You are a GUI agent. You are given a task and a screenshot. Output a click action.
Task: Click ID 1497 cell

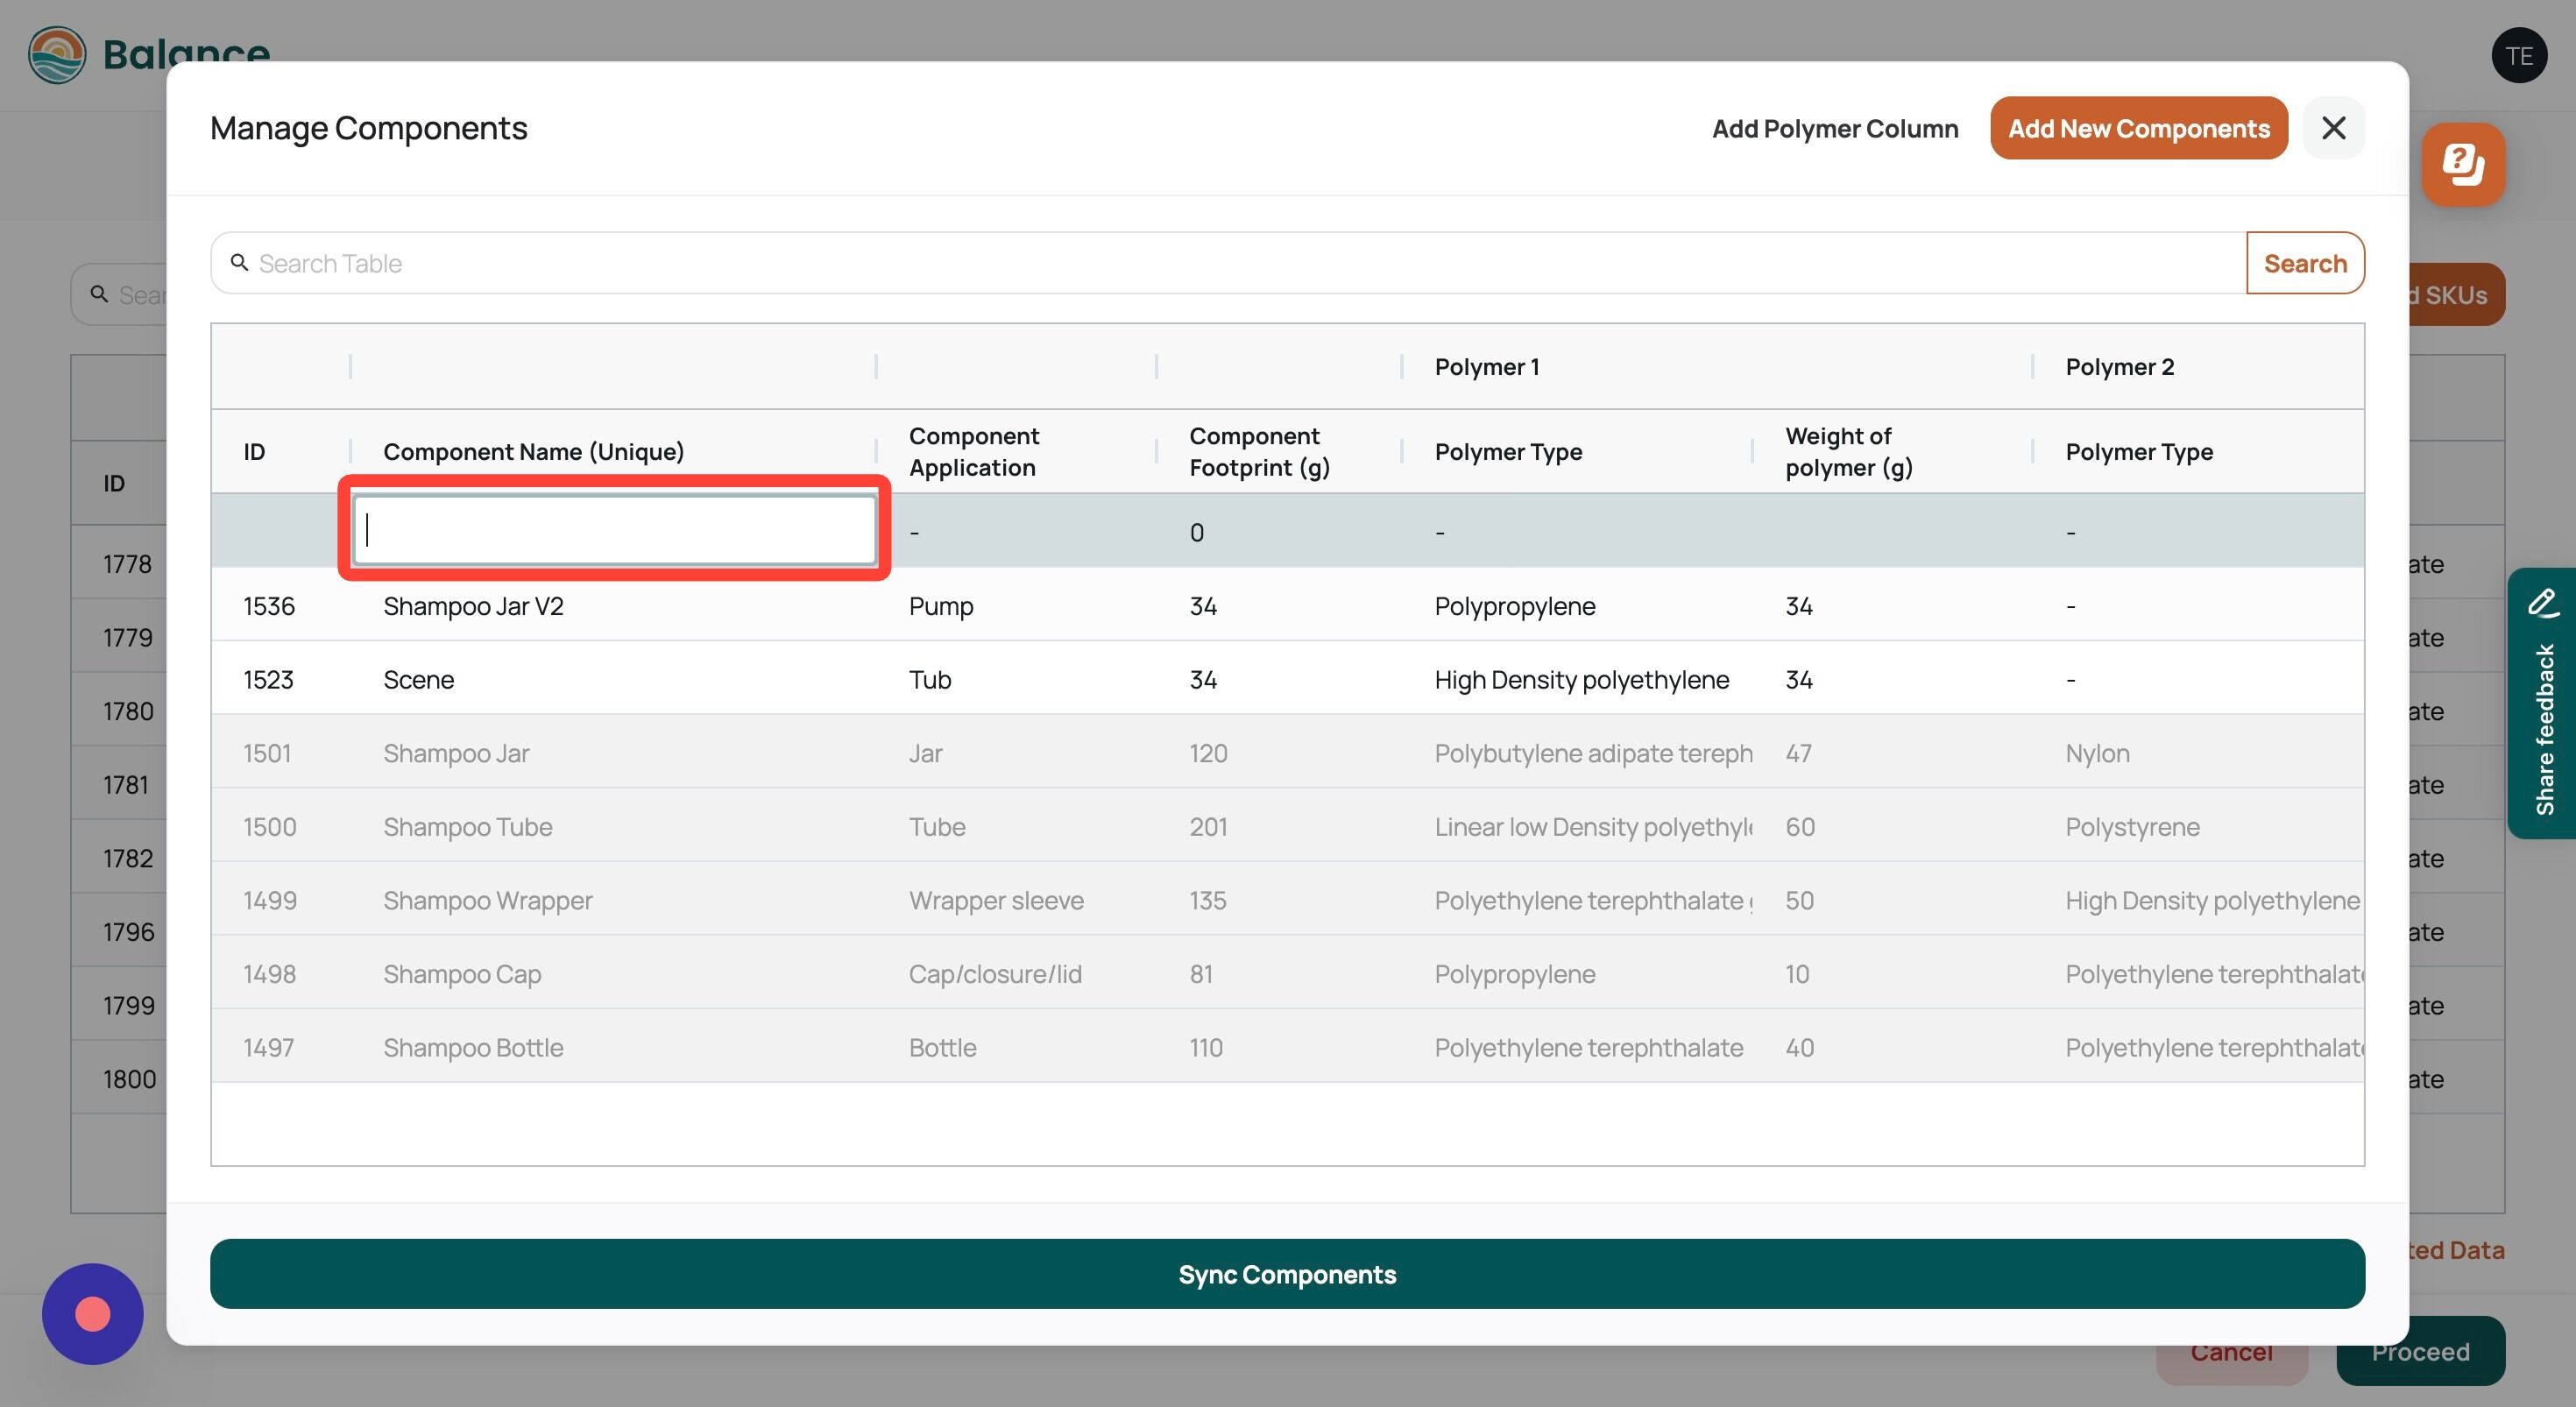pos(267,1047)
